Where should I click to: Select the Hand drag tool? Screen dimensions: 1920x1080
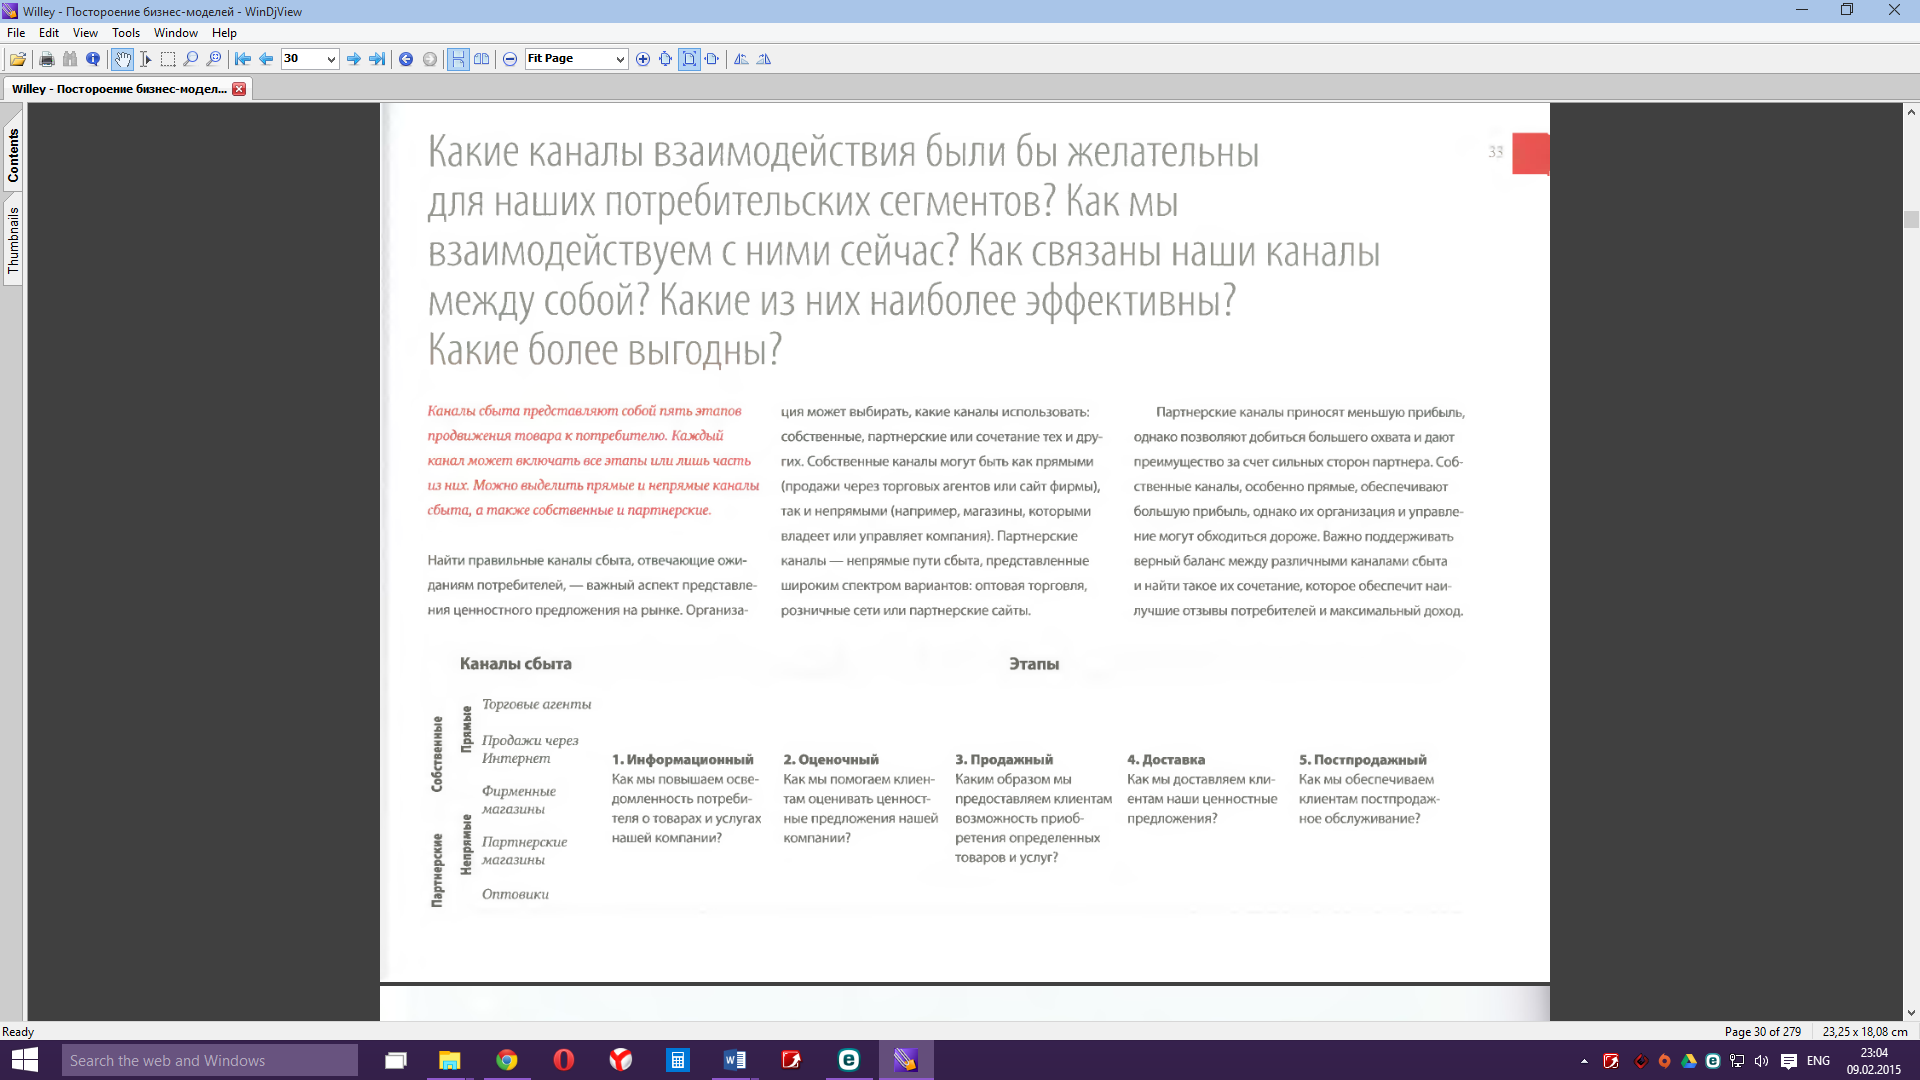point(122,59)
